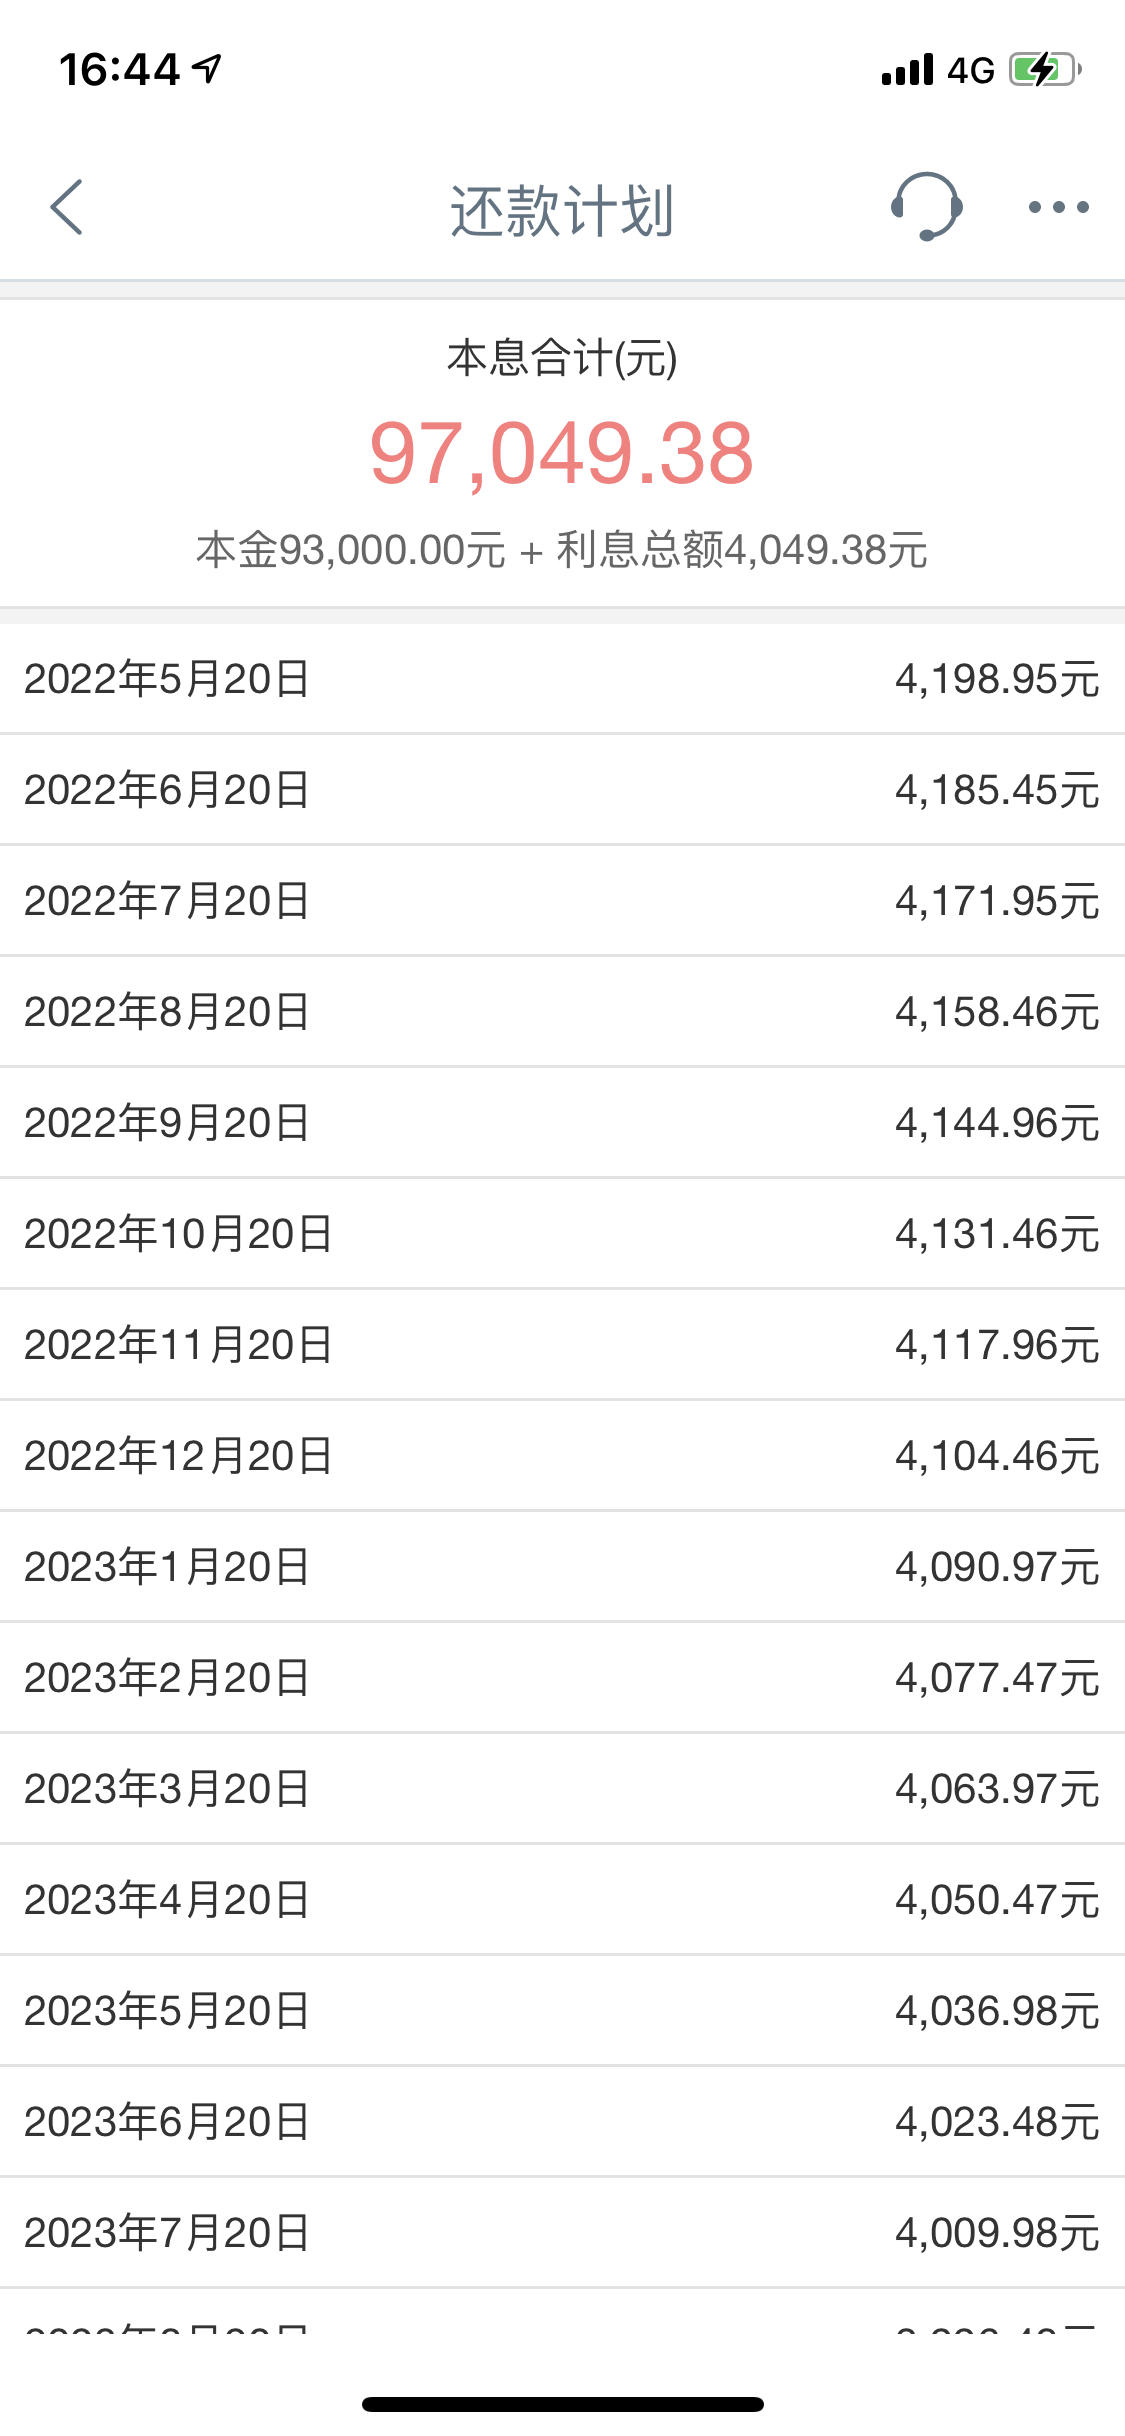Open the 2022年5月20日 repayment row
This screenshot has width=1125, height=2436.
tap(562, 679)
